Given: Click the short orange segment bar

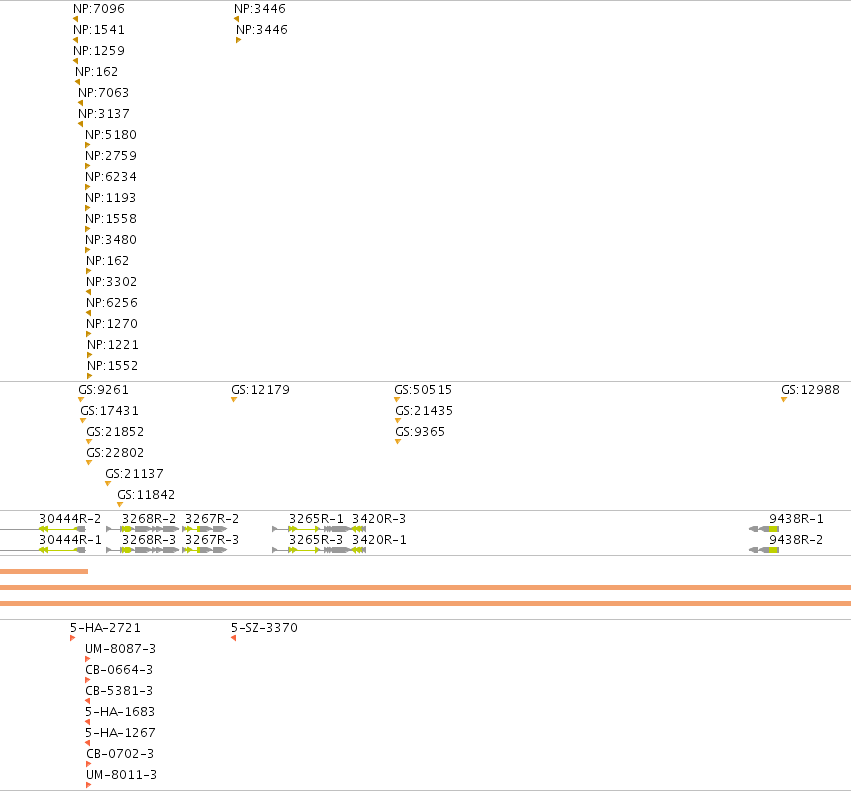Looking at the screenshot, I should (x=44, y=571).
